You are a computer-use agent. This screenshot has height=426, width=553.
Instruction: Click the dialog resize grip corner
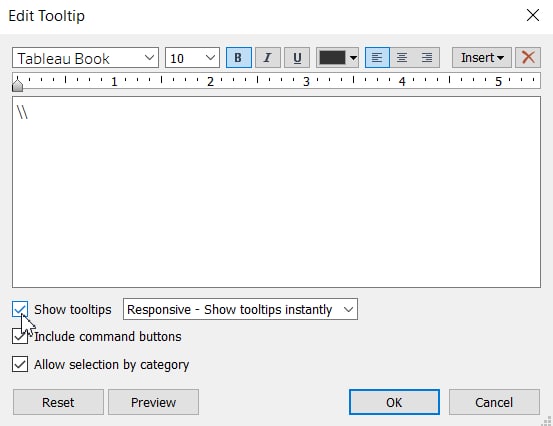[547, 421]
